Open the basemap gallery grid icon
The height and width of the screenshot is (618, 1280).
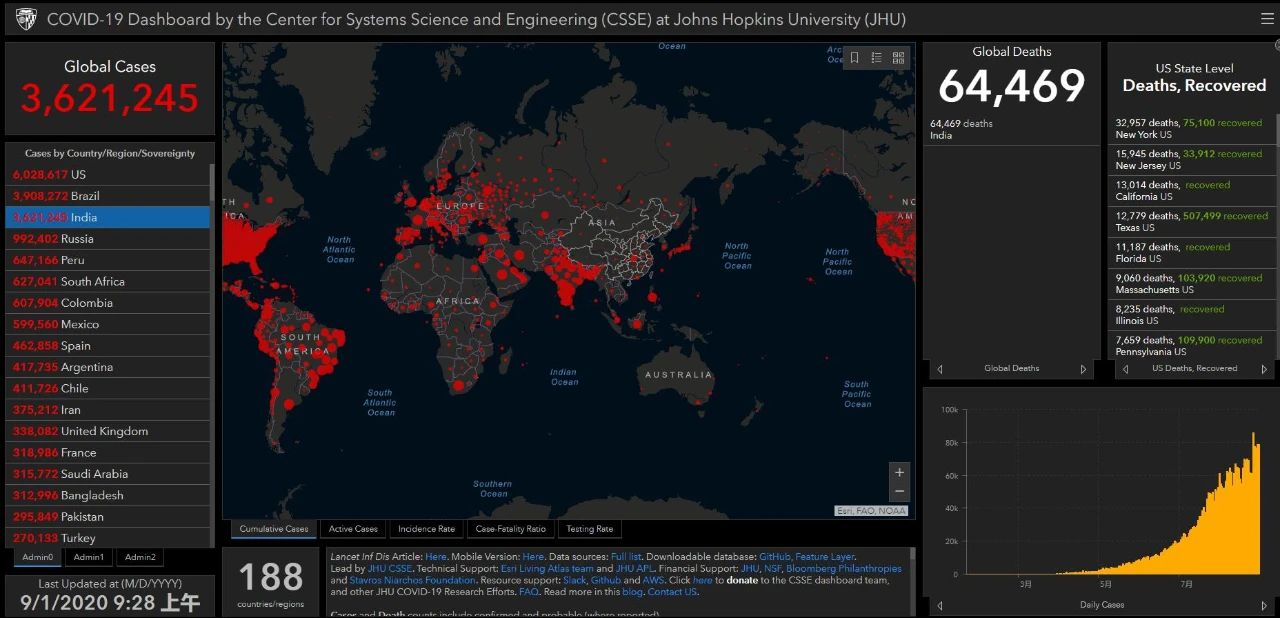898,58
